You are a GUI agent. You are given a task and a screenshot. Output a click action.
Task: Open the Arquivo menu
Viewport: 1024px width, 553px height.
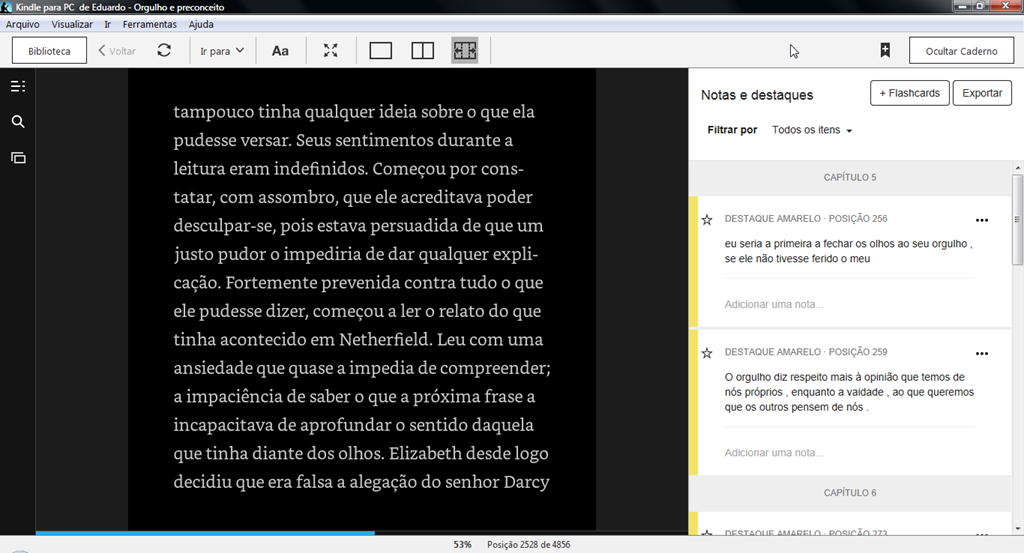point(23,24)
